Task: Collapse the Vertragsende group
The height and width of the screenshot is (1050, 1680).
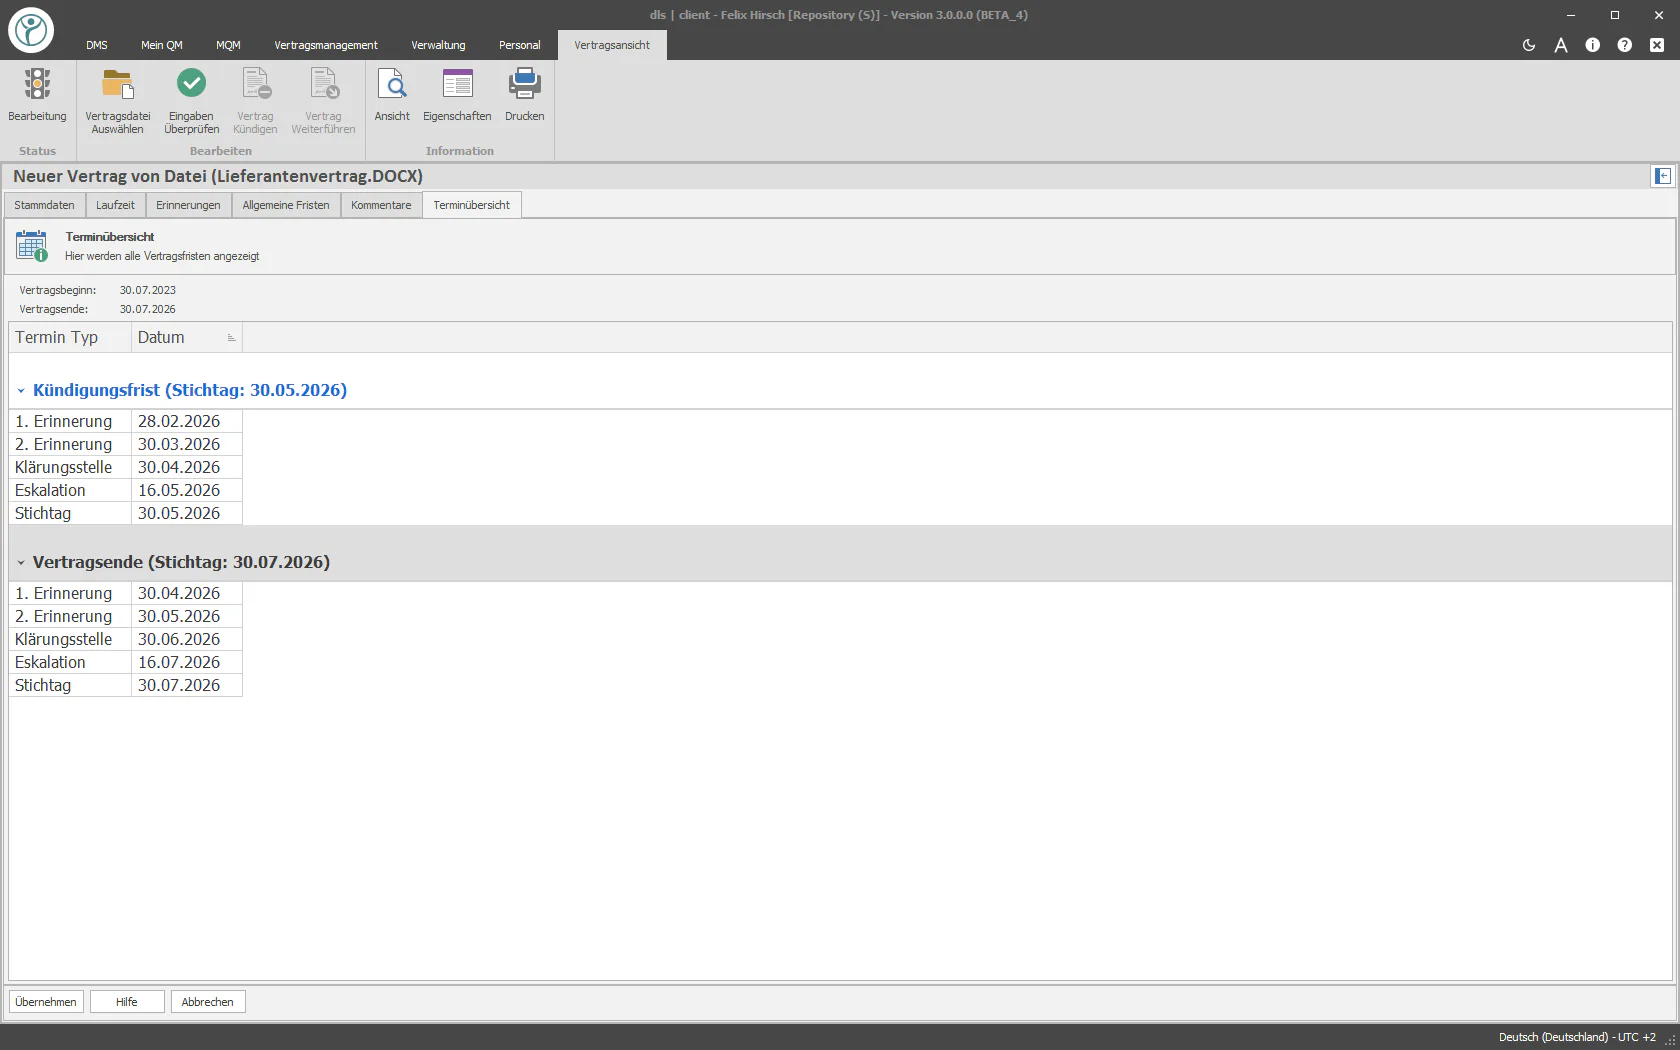Action: [21, 563]
